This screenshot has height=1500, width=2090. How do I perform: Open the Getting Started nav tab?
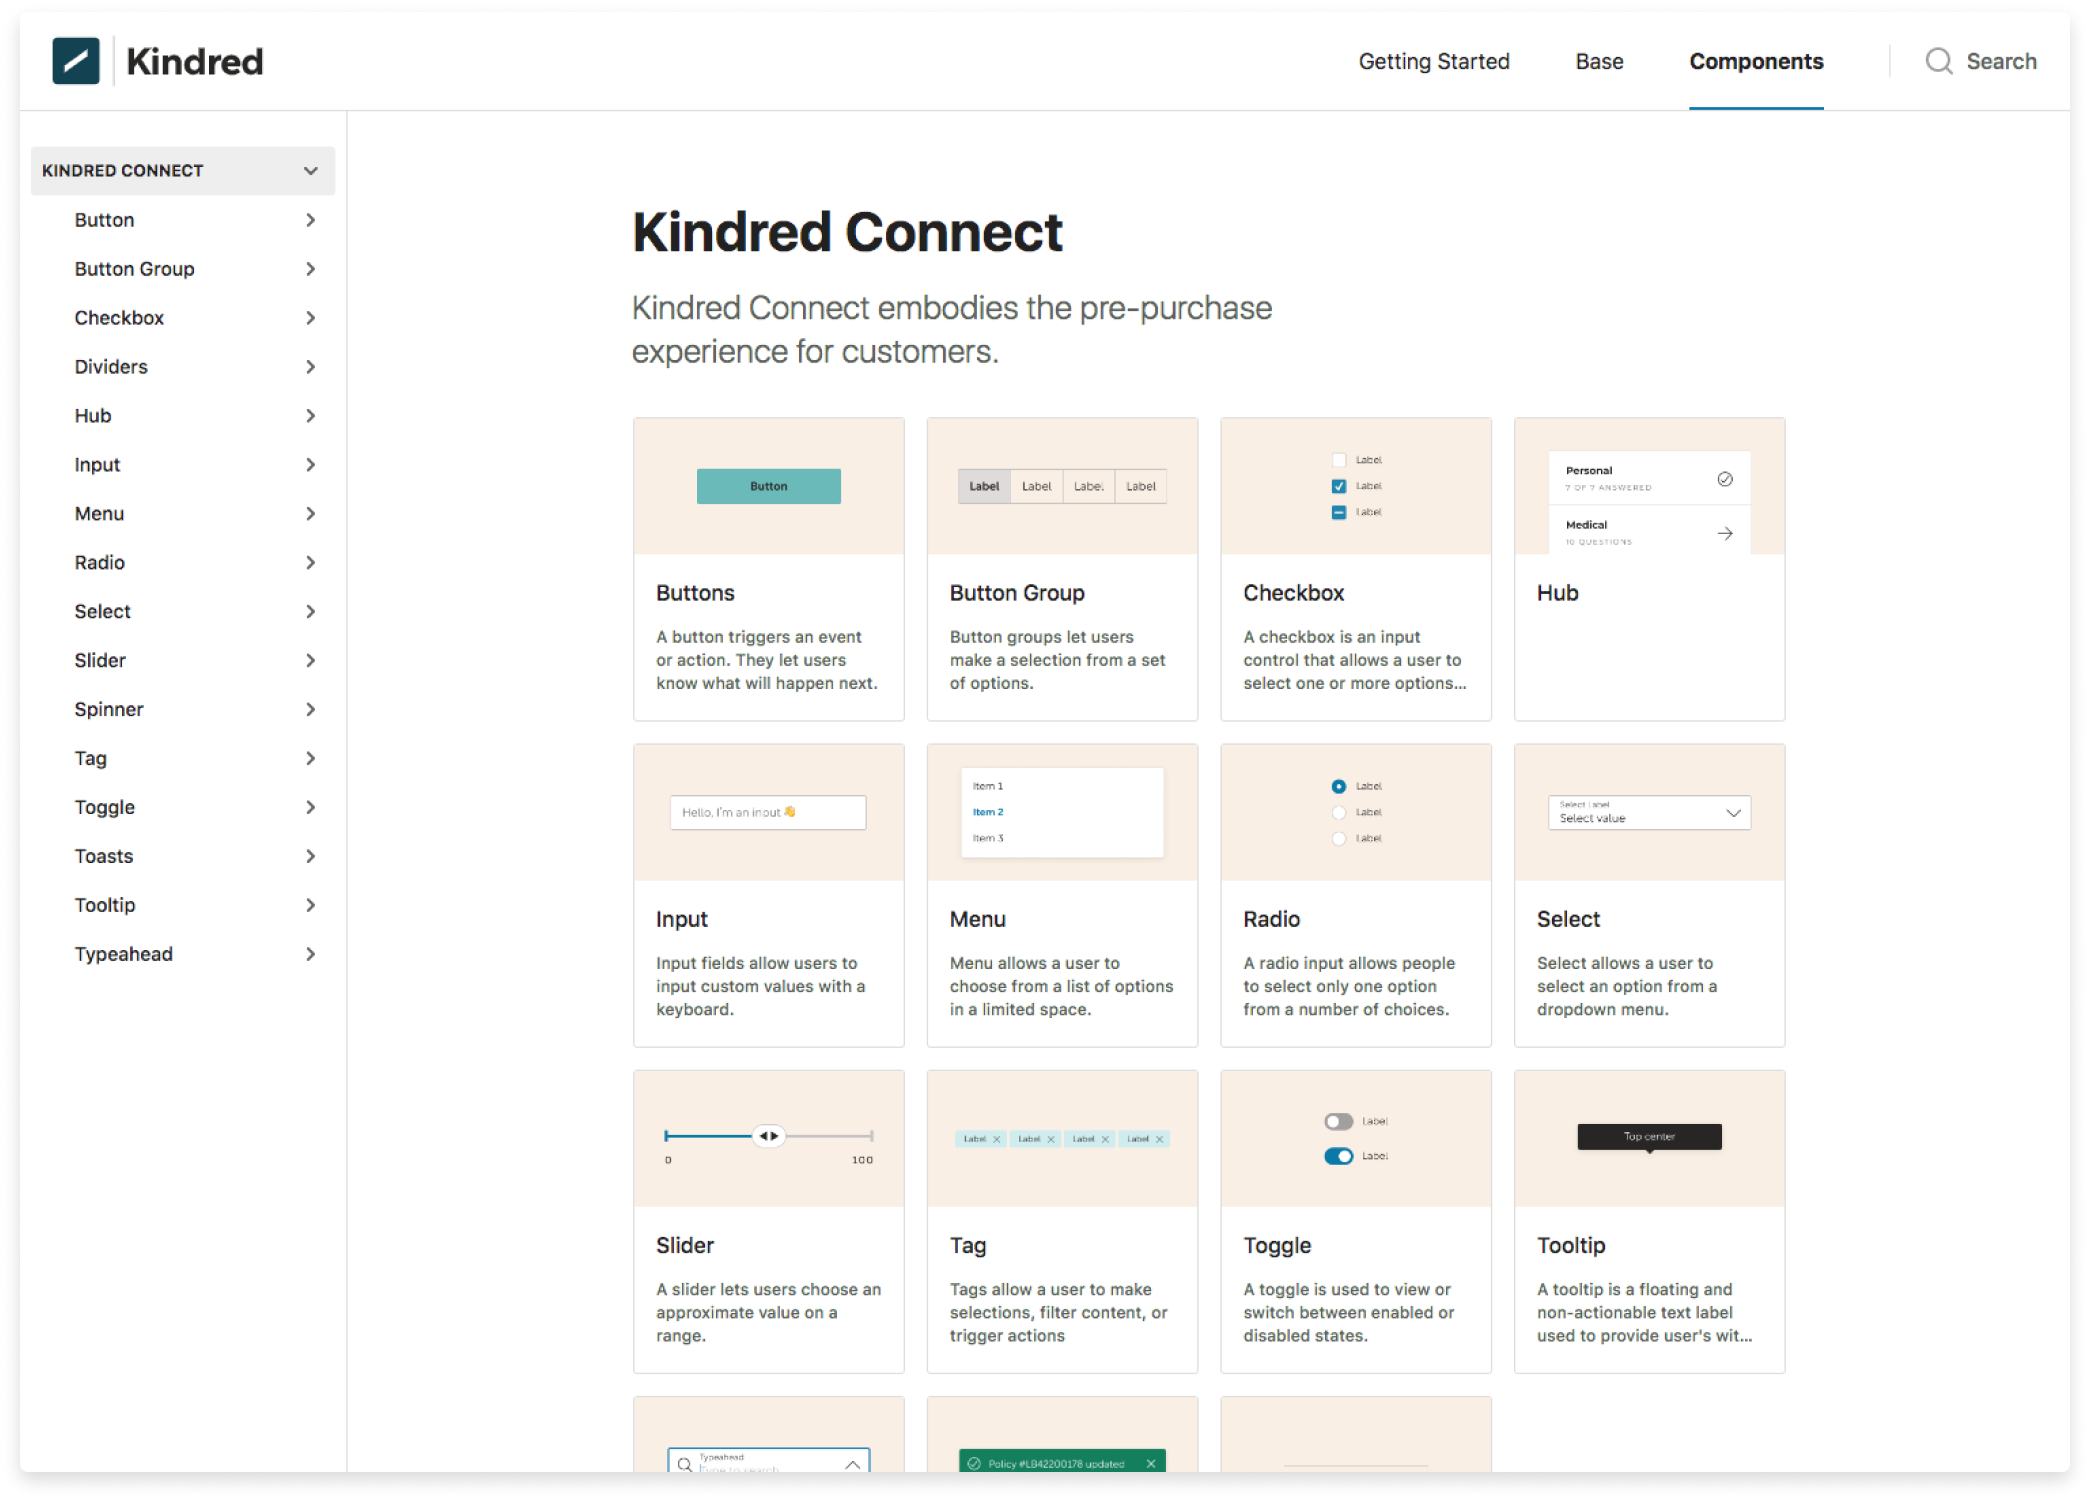click(x=1433, y=61)
